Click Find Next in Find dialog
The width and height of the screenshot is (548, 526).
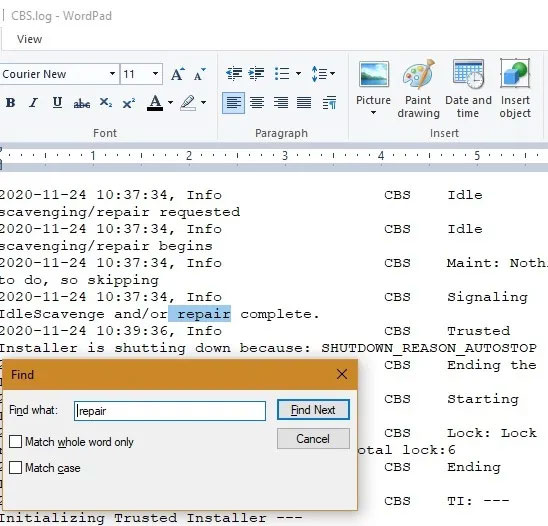click(x=313, y=410)
